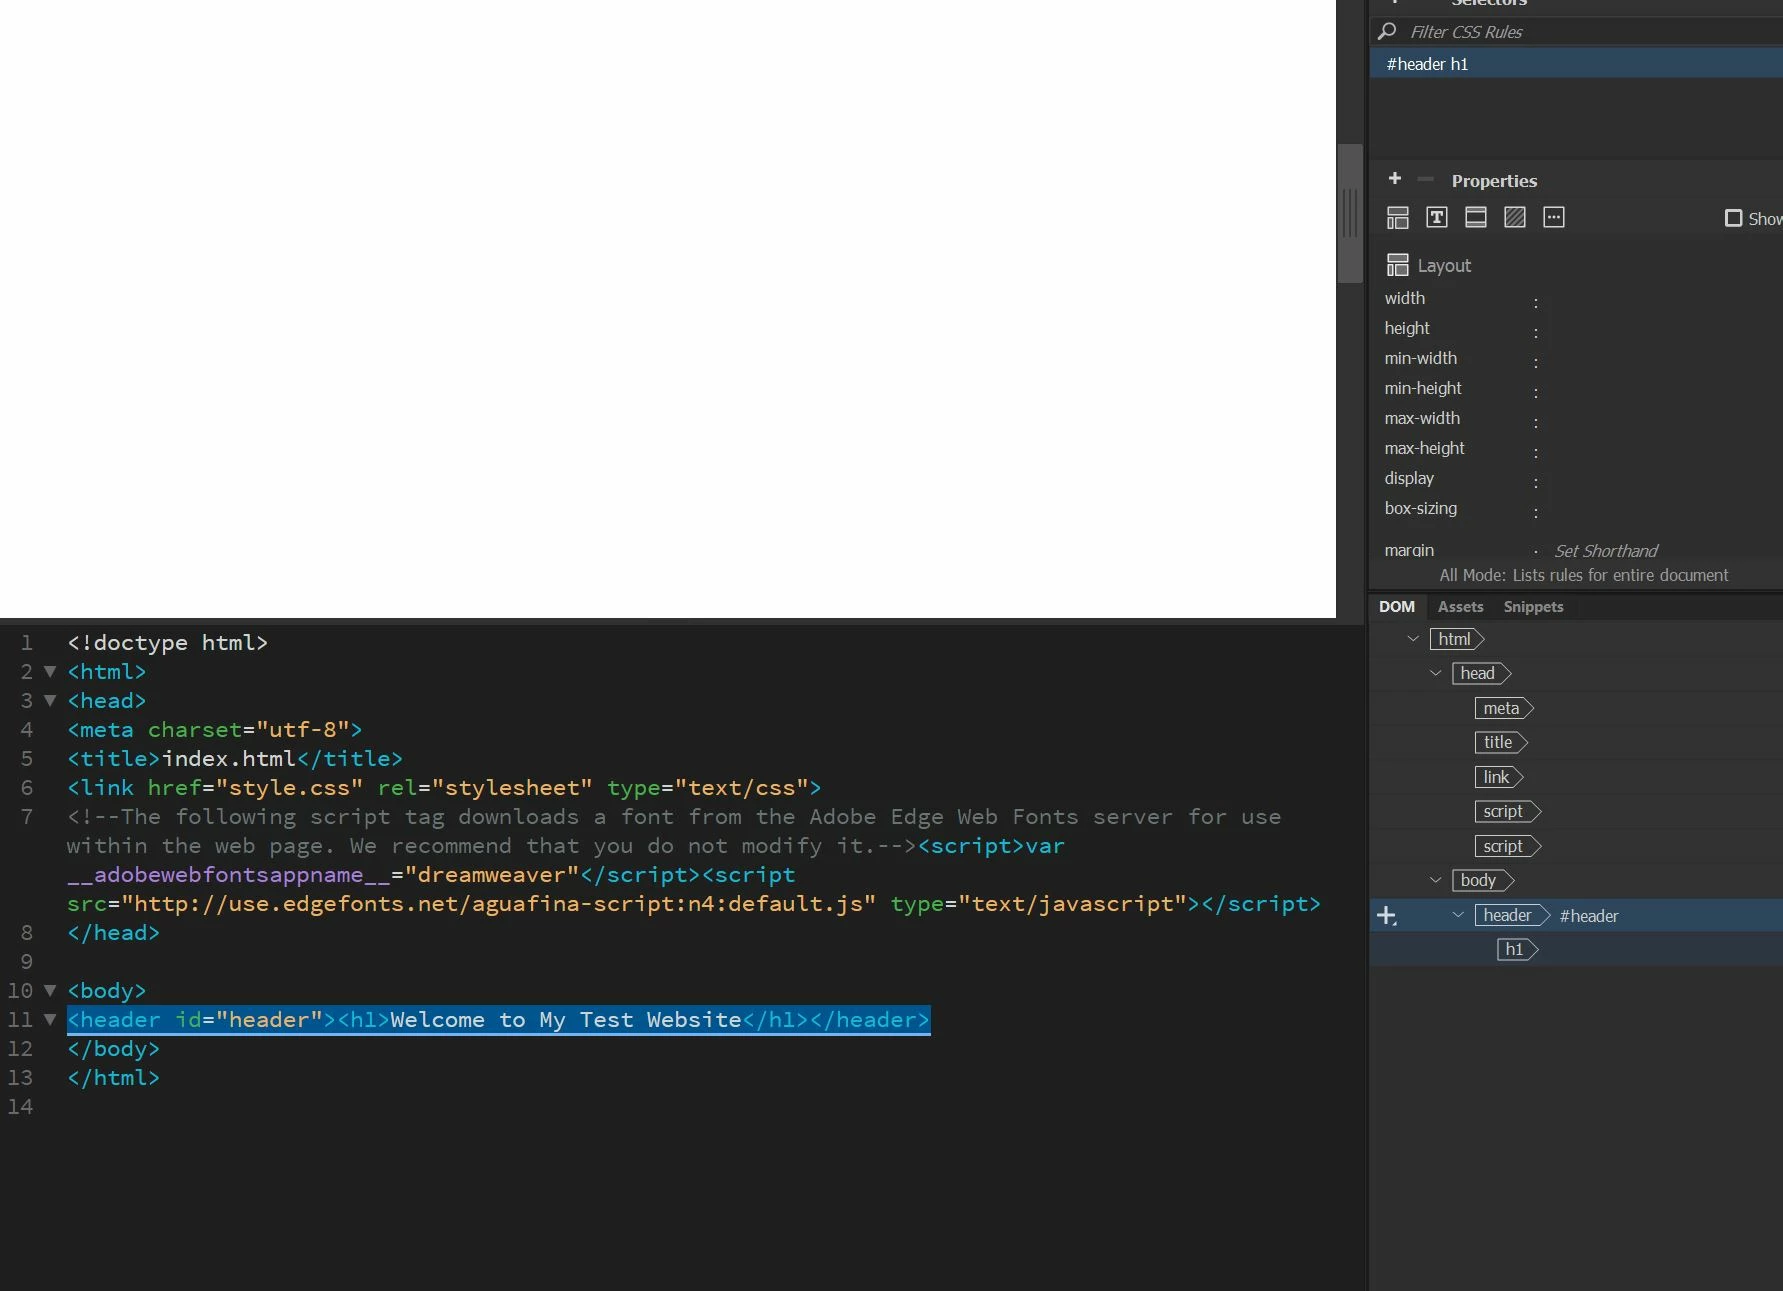Collapse the header node in DOM panel
1783x1291 pixels.
click(1458, 915)
